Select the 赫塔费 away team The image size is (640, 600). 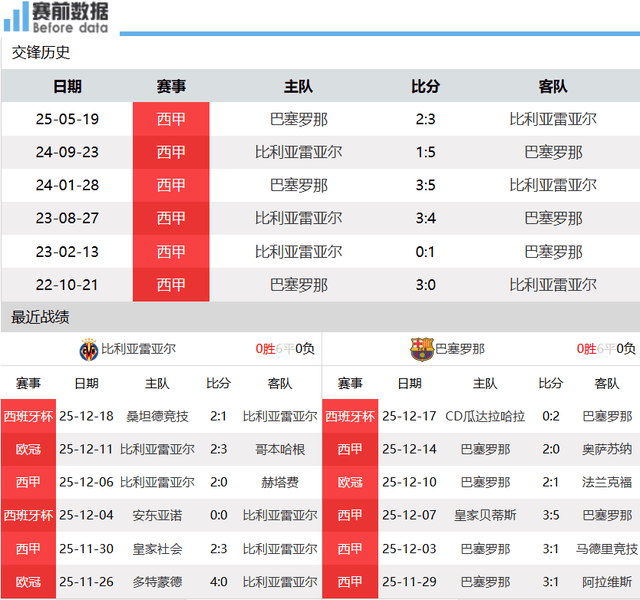tap(279, 482)
